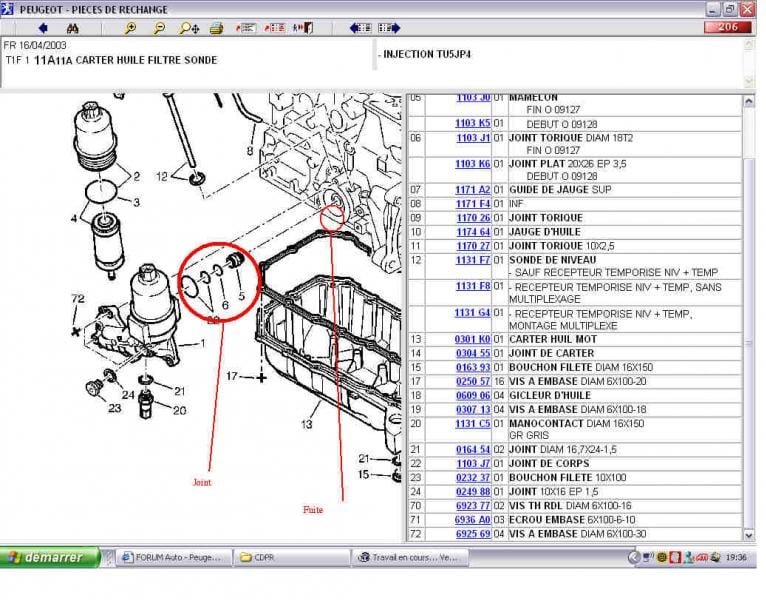Viewport: 766px width, 600px height.
Task: Select callout 20 pressure switch in diagram
Action: point(179,410)
